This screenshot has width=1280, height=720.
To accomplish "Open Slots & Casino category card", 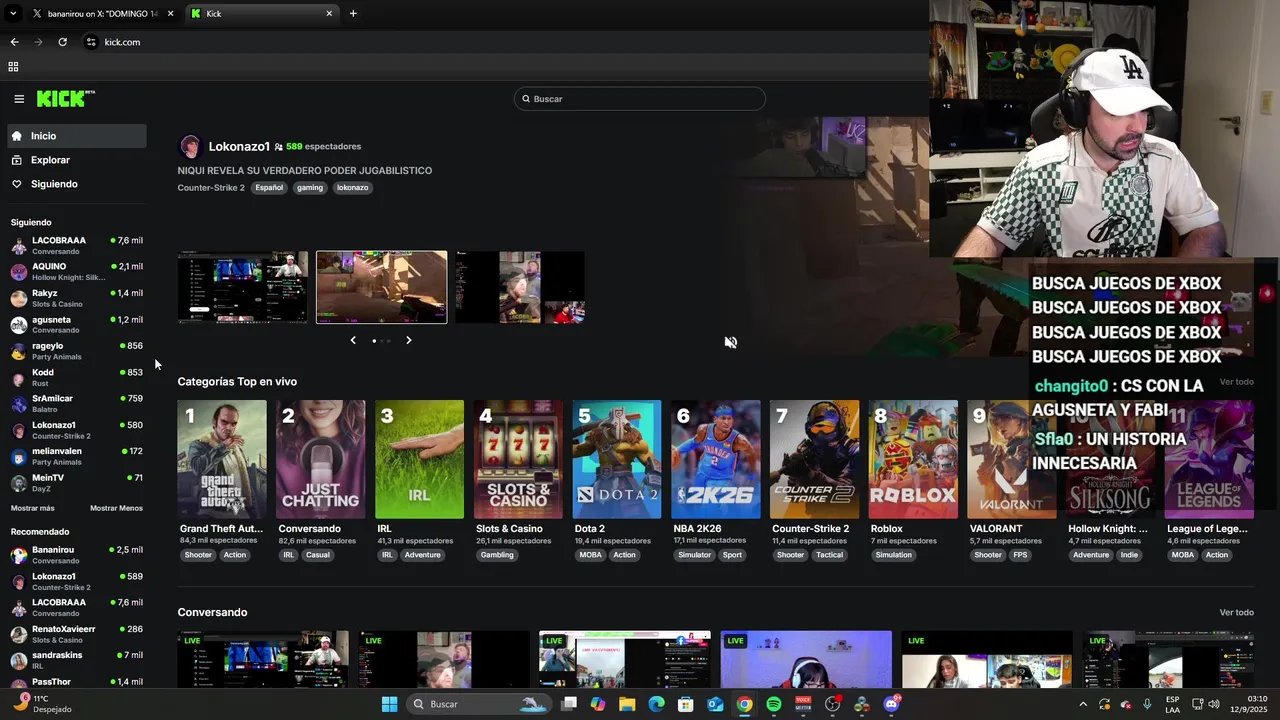I will coord(518,459).
